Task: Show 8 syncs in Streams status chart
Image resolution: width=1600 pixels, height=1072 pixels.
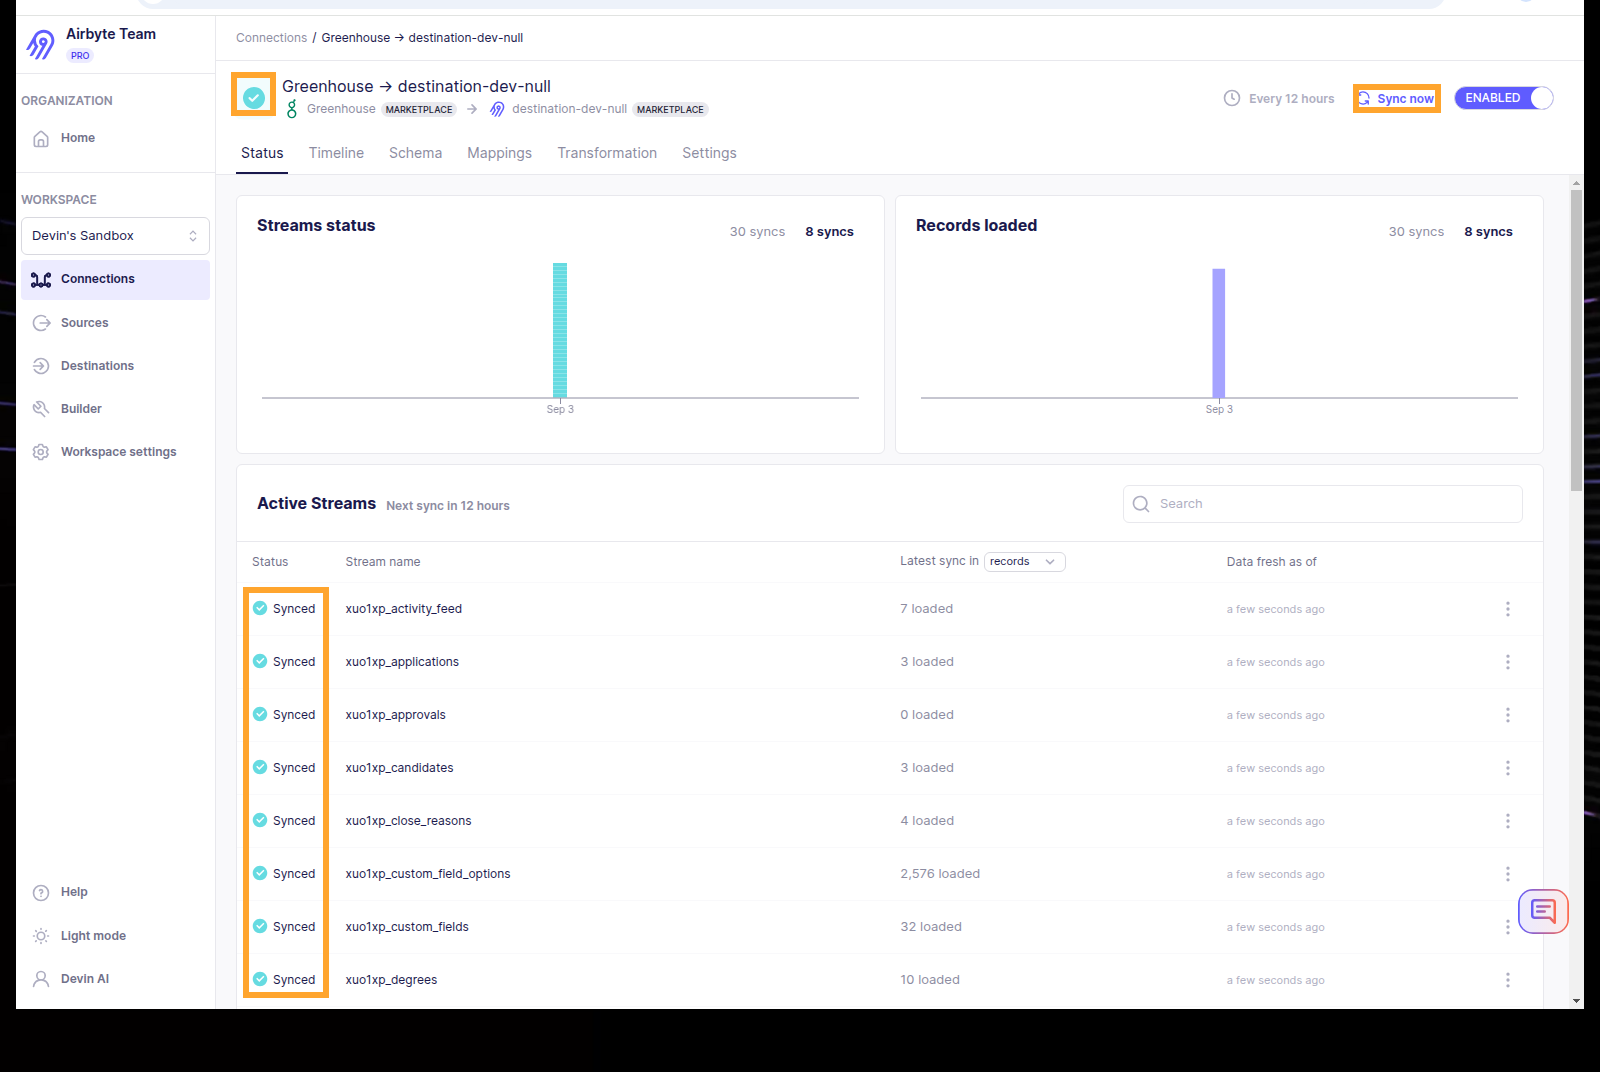Action: click(x=830, y=232)
